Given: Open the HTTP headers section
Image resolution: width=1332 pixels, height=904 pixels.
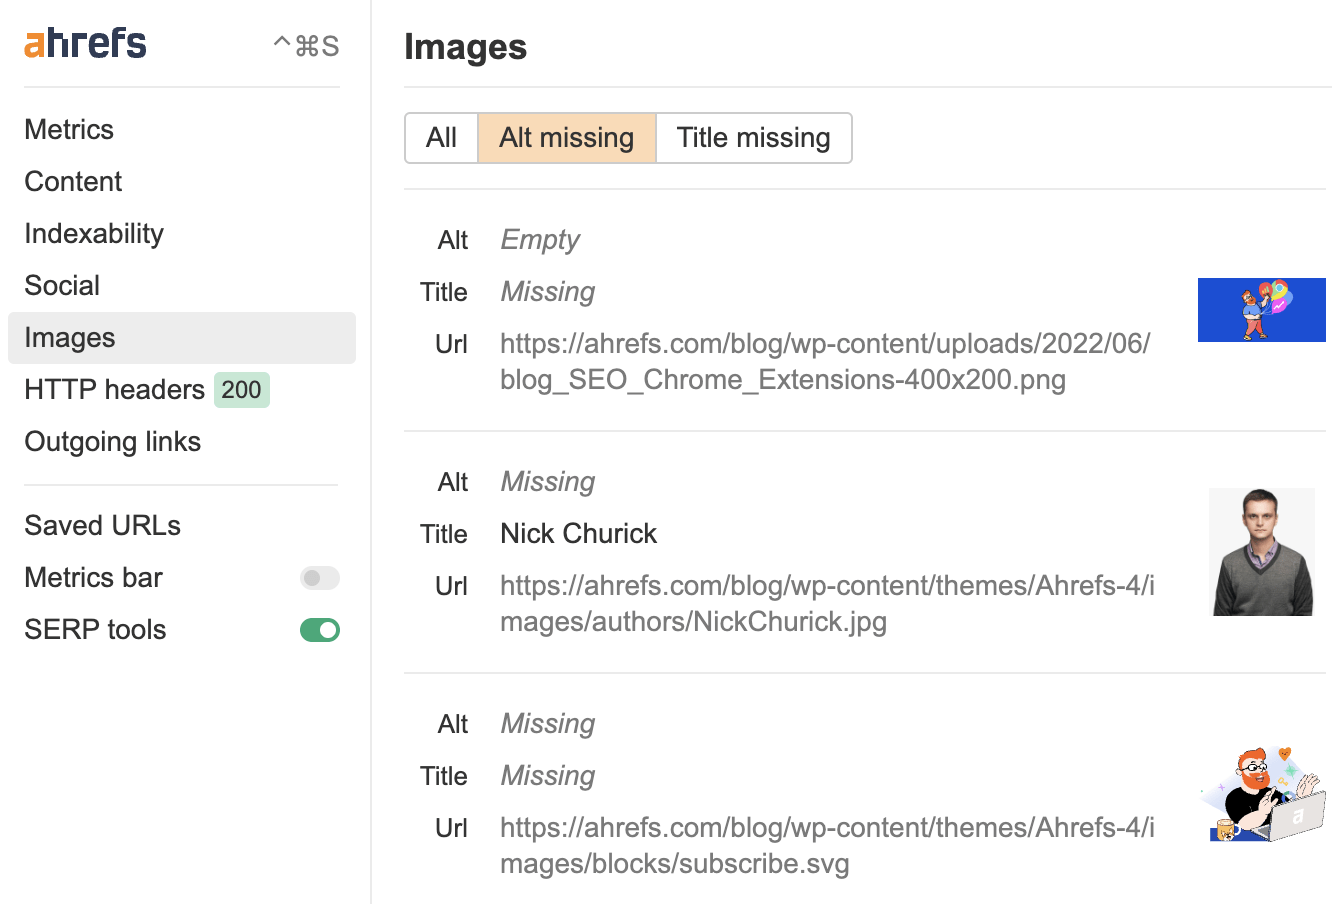Looking at the screenshot, I should [114, 390].
